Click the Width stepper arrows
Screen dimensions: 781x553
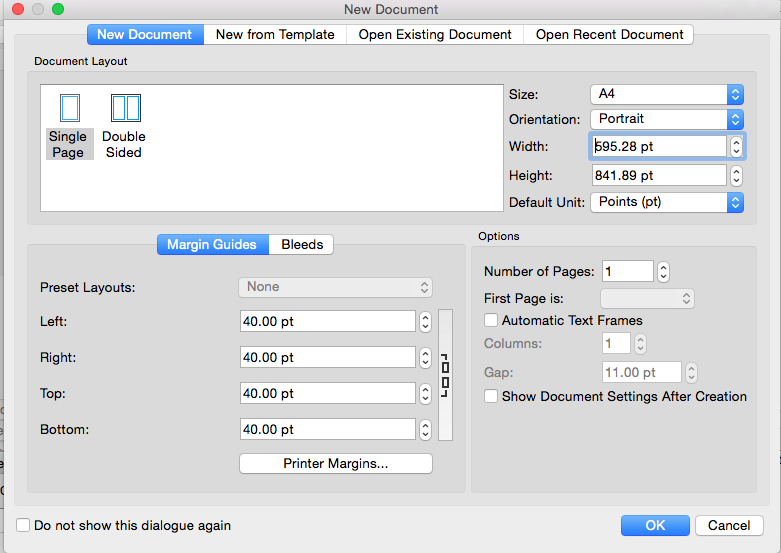[x=736, y=147]
